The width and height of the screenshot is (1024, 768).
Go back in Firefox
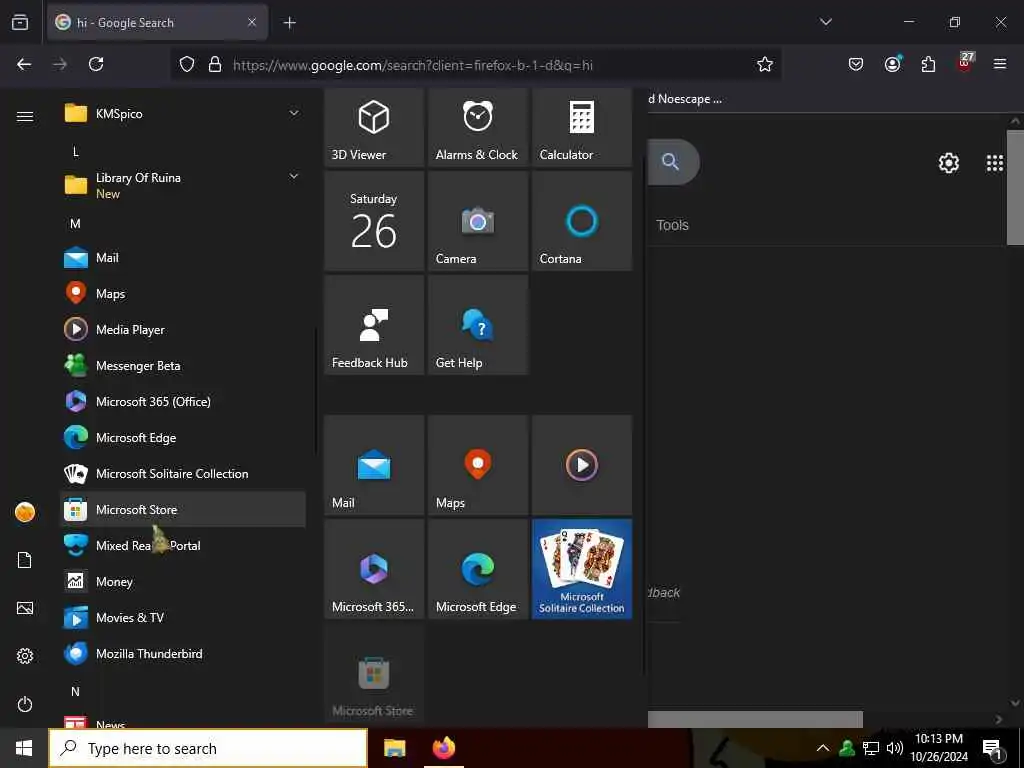[x=24, y=64]
